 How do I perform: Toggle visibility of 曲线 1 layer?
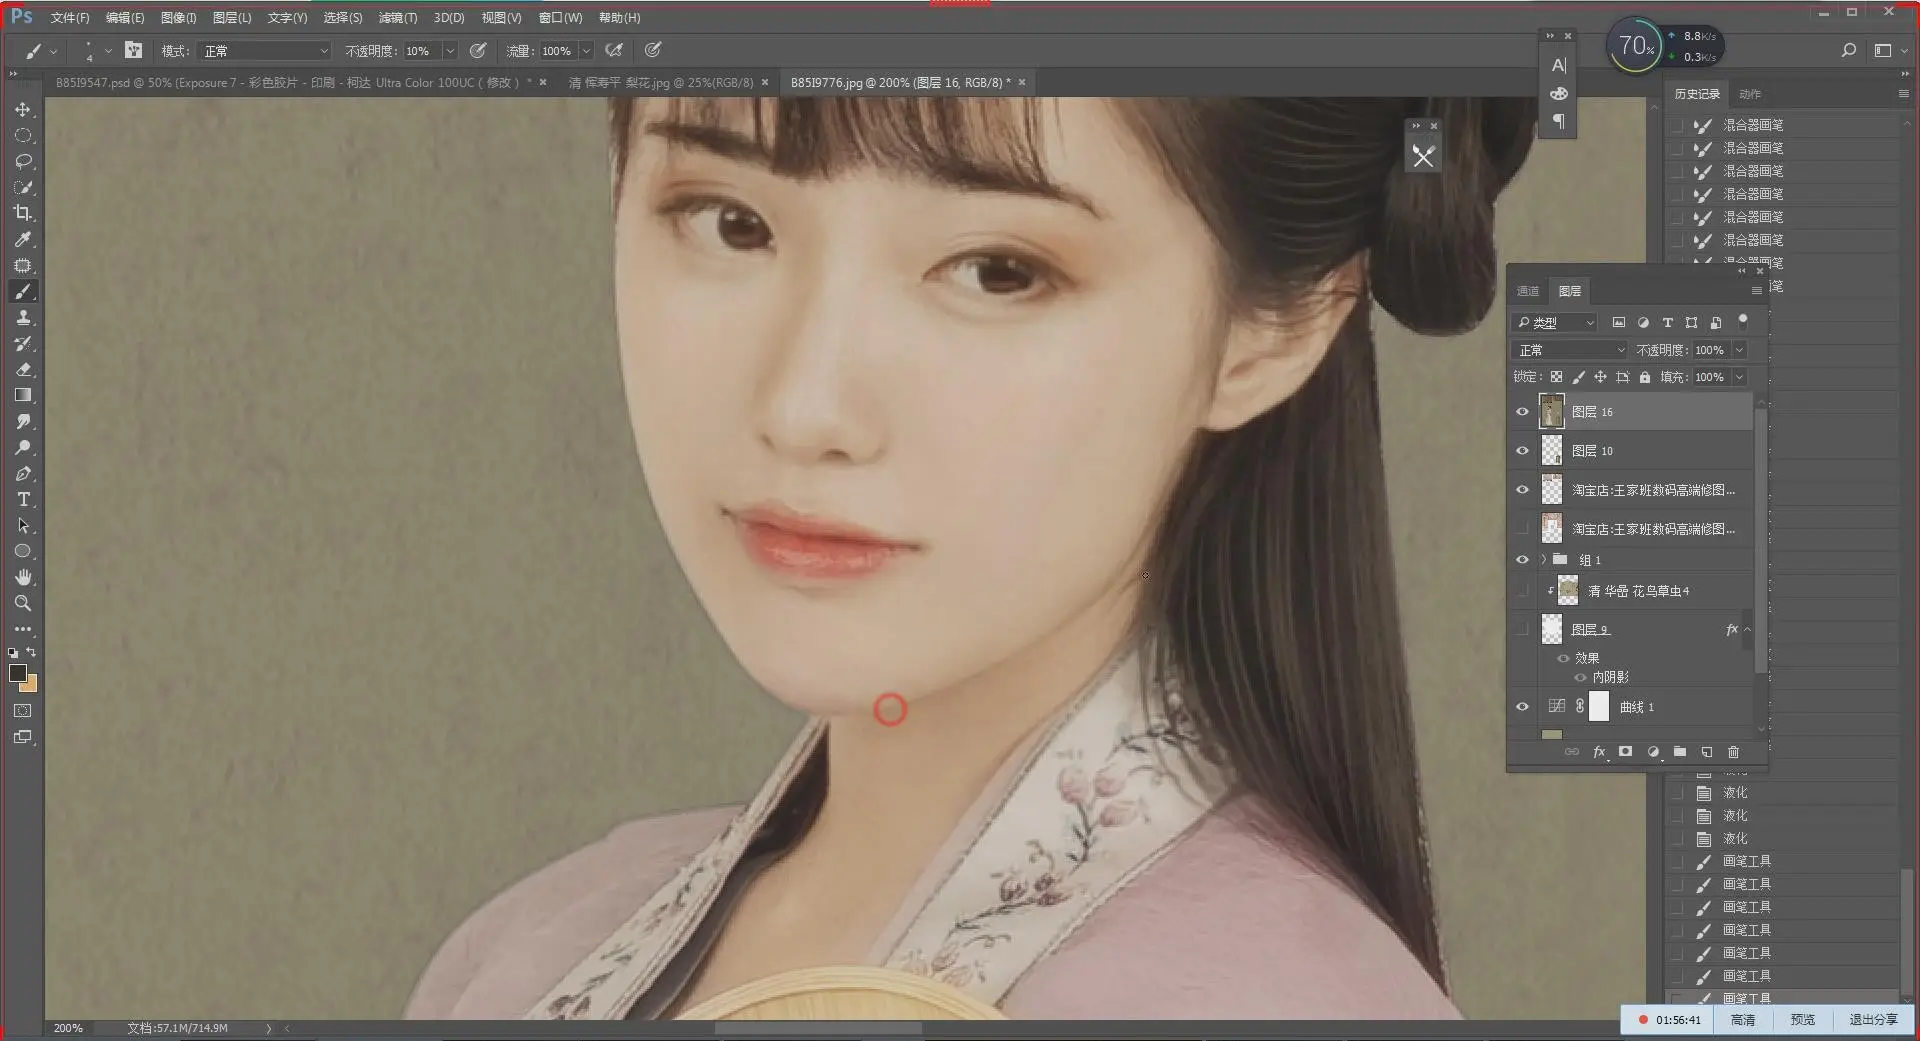point(1522,707)
